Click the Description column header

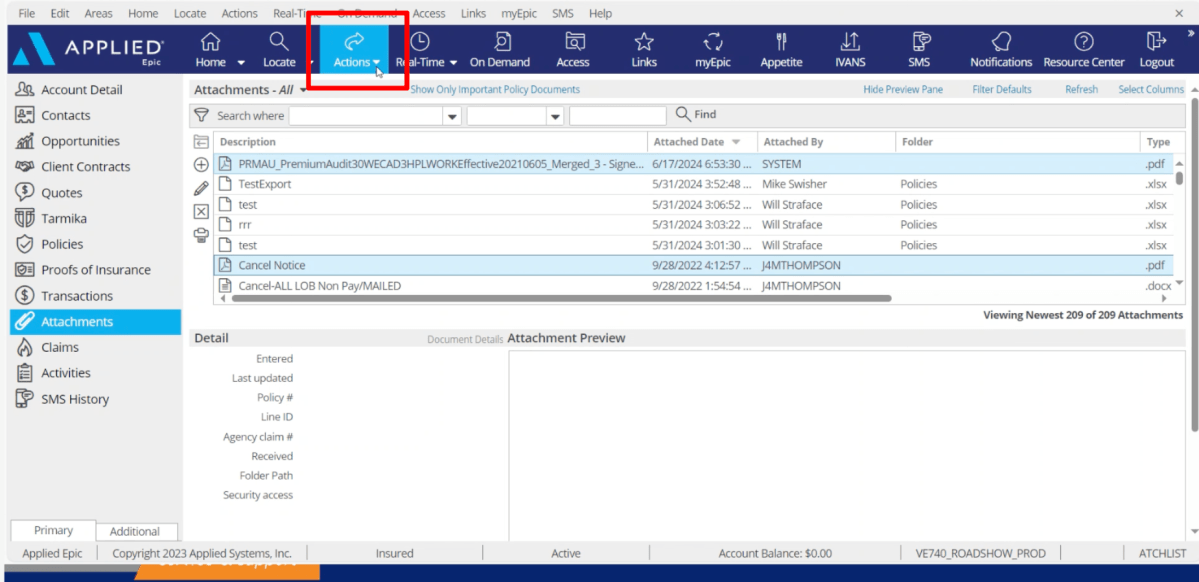431,142
